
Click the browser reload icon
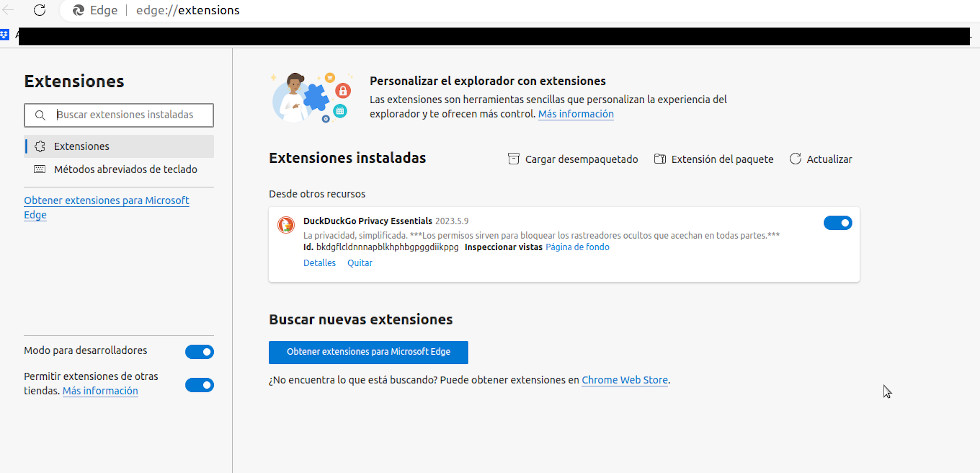point(39,10)
